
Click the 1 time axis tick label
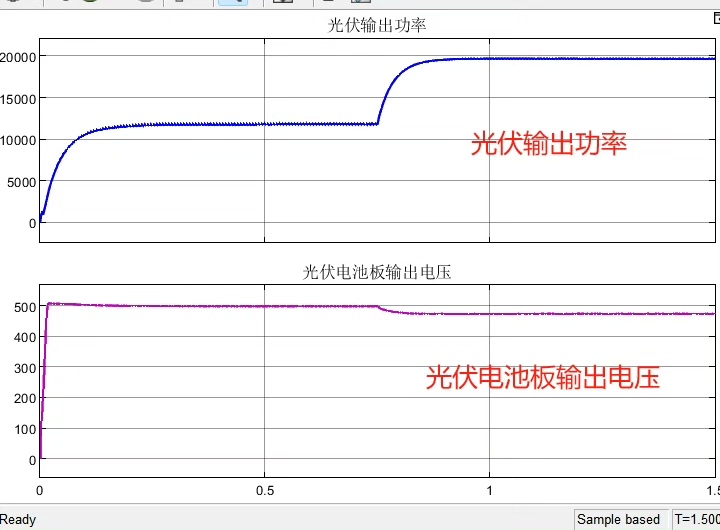point(489,491)
